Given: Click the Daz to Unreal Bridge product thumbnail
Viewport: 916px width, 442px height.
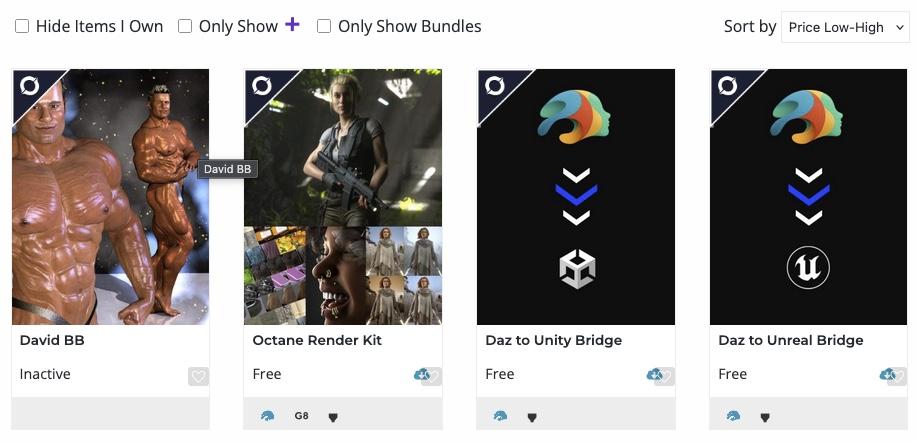Looking at the screenshot, I should click(x=809, y=197).
